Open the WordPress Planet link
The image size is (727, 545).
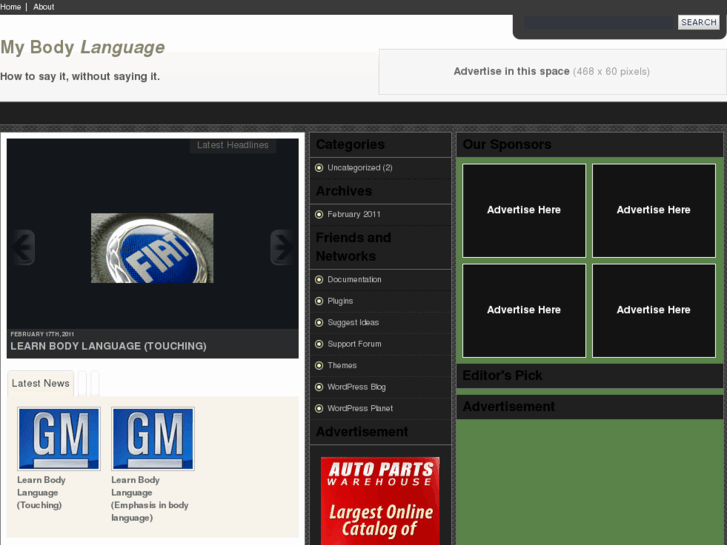(360, 408)
